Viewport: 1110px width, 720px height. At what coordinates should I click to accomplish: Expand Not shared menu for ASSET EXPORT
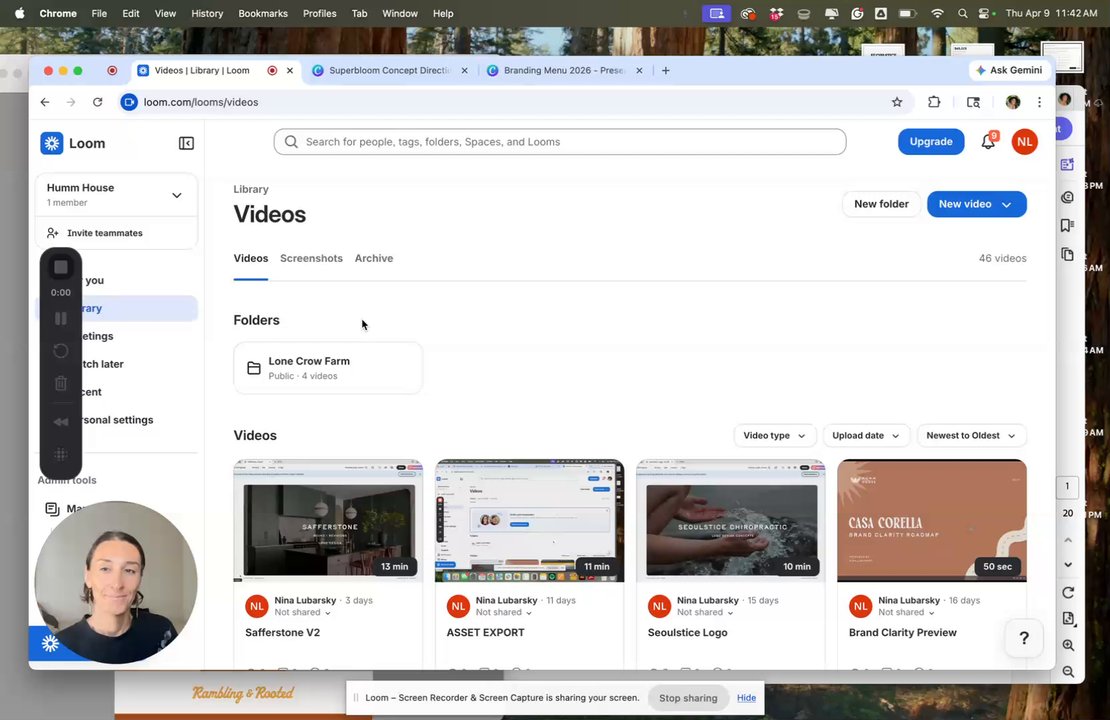click(503, 612)
